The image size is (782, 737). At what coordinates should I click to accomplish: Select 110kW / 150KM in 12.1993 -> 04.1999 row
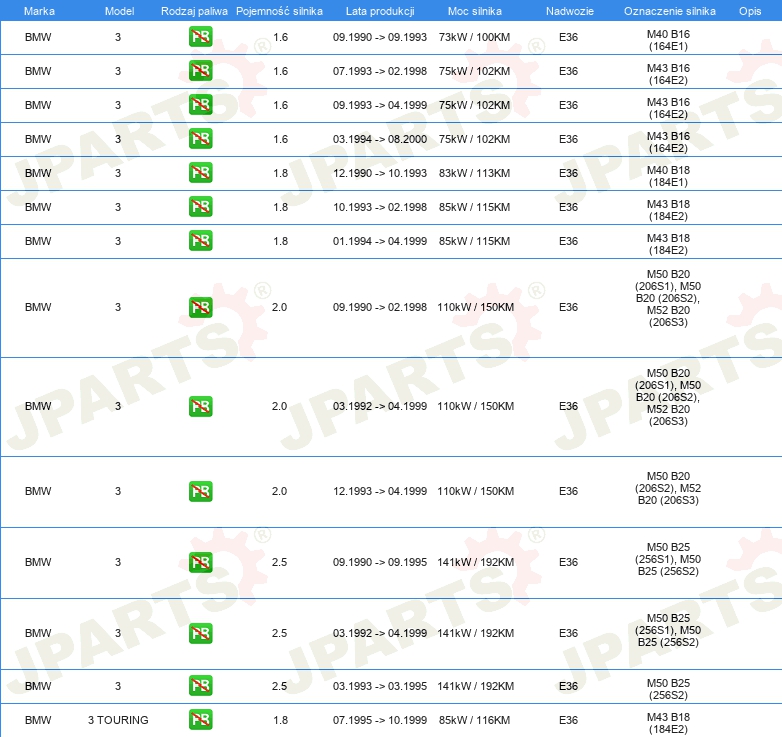(x=476, y=491)
